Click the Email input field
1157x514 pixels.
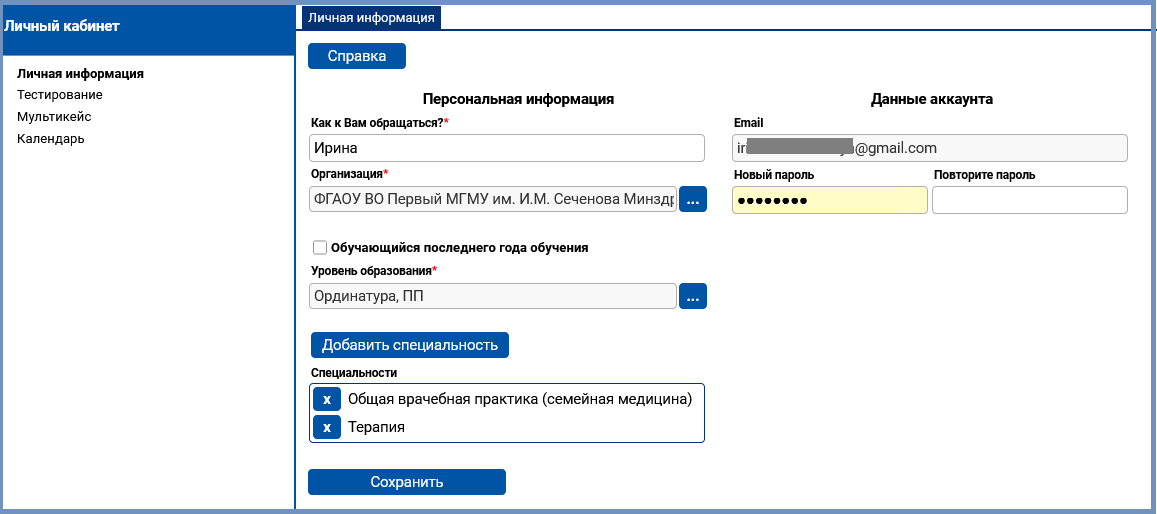pyautogui.click(x=930, y=148)
